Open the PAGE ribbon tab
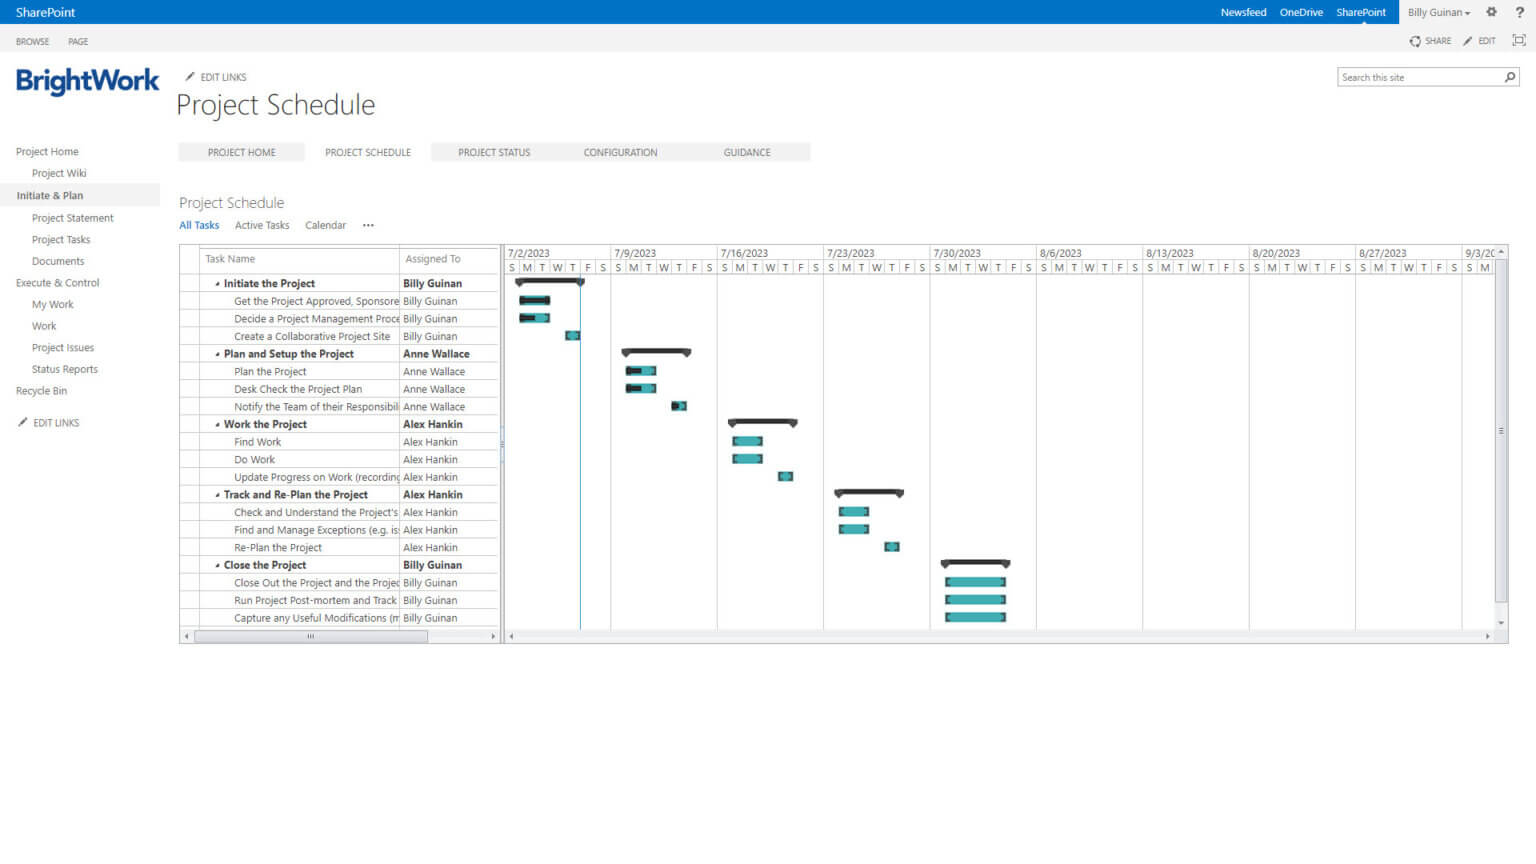This screenshot has height=864, width=1536. tap(78, 41)
